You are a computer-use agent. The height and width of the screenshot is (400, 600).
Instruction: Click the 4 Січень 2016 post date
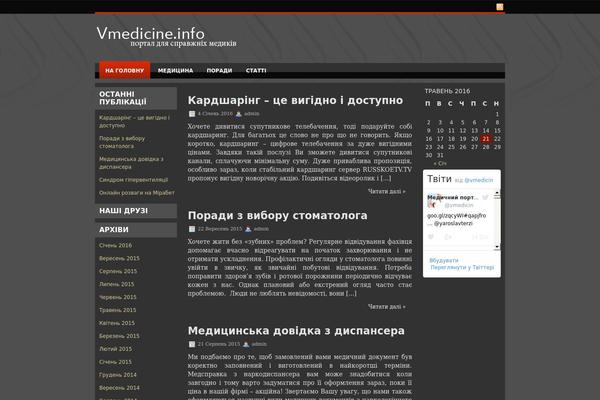215,114
